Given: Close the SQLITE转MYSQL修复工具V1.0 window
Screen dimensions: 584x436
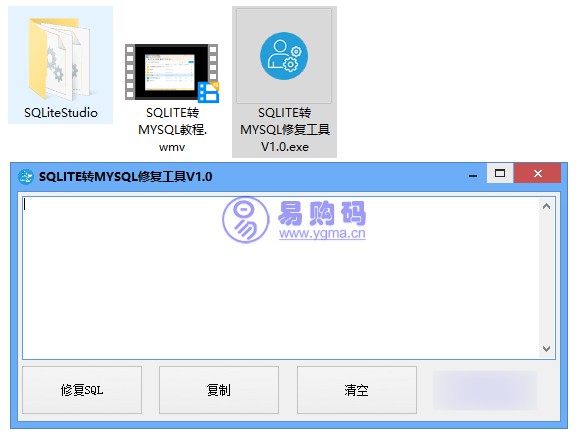Looking at the screenshot, I should tap(537, 173).
